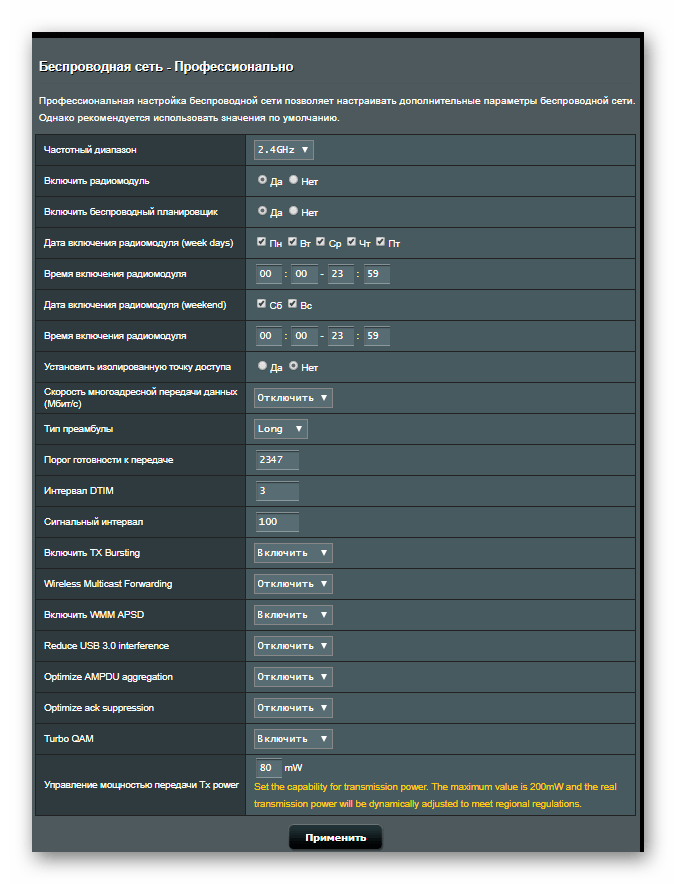Toggle the Сб weekend checkbox

coord(261,304)
